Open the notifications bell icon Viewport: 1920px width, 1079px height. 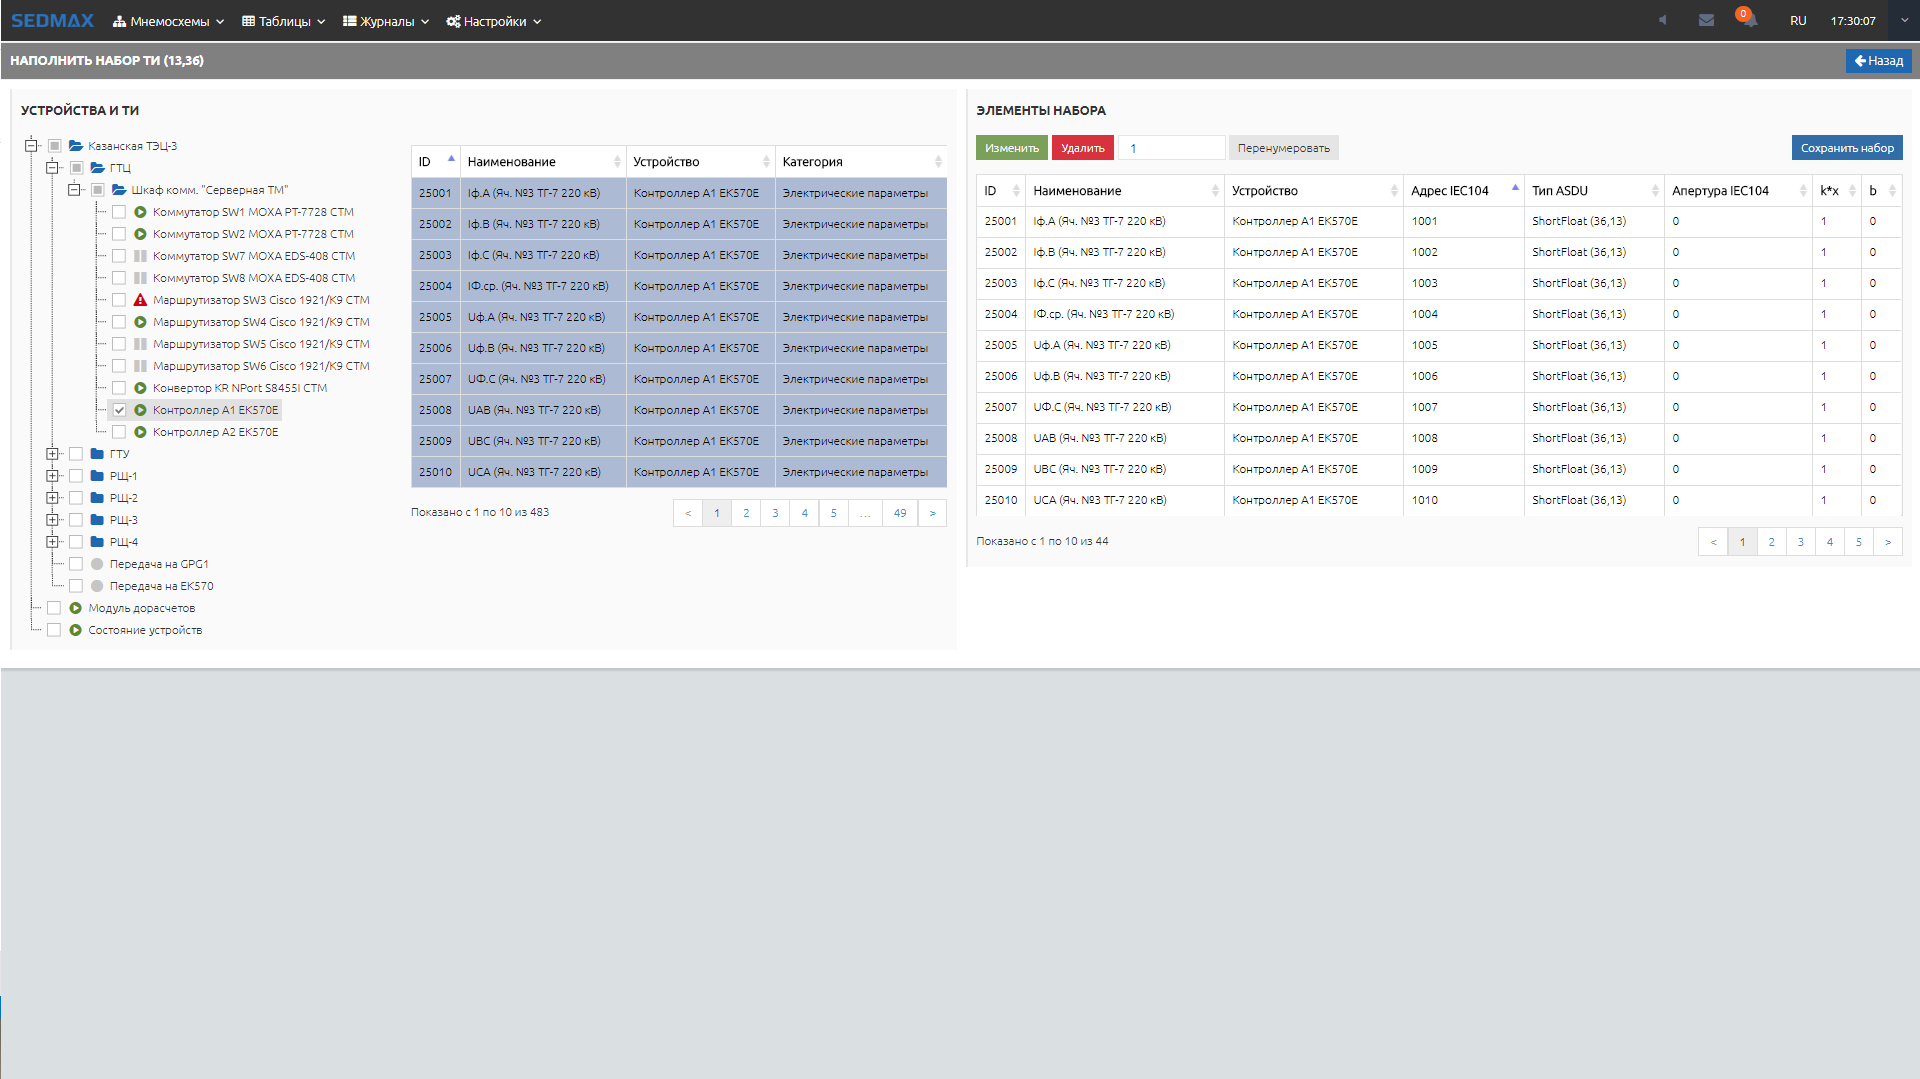1749,21
